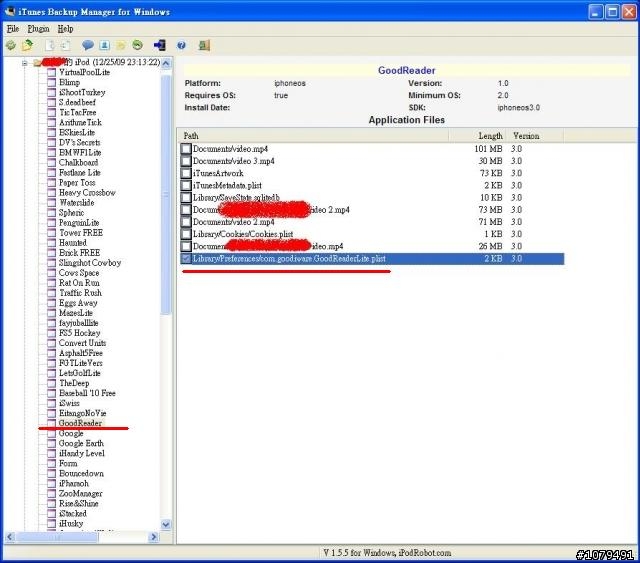Click icon beside Waterslide
The width and height of the screenshot is (640, 563).
[51, 203]
